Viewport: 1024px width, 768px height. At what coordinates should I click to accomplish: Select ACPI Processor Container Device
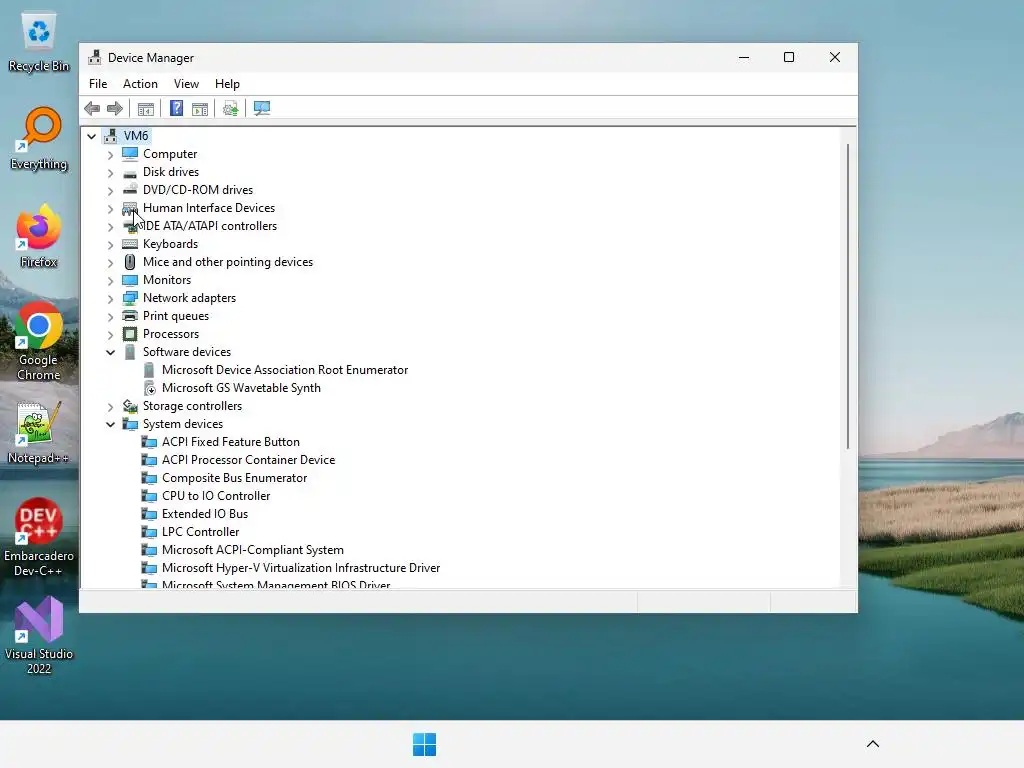pos(248,460)
